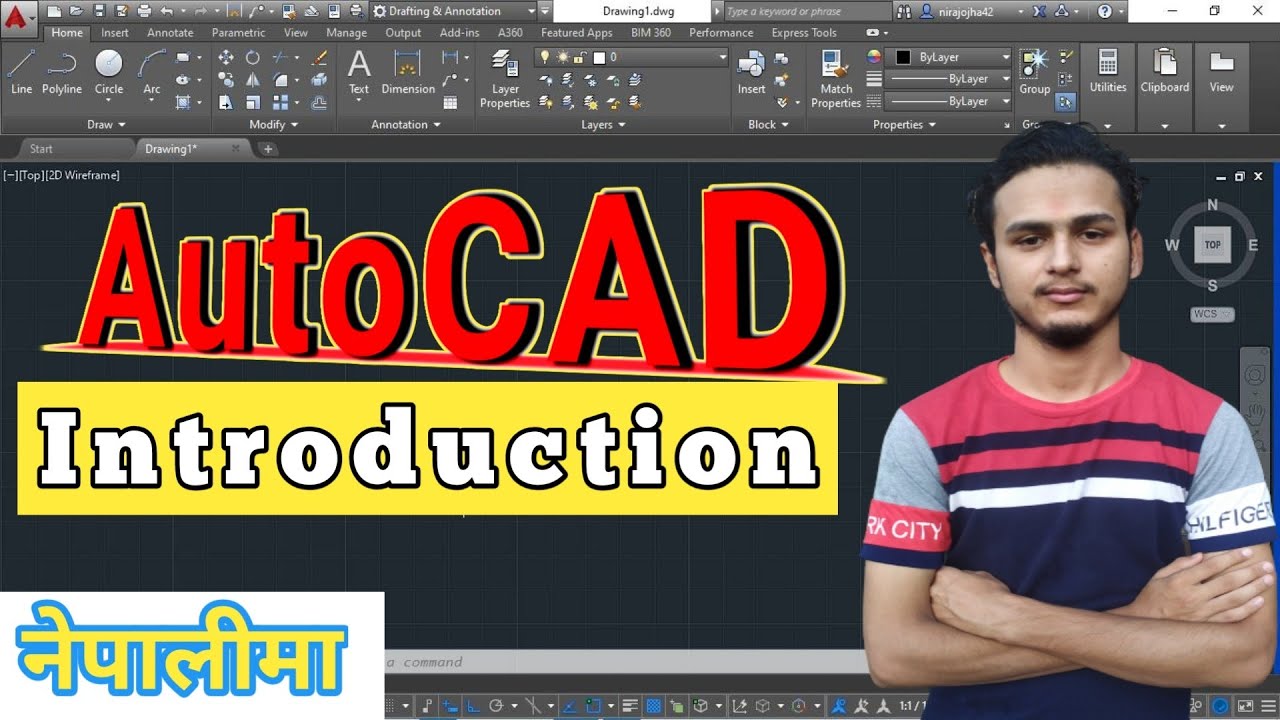Click the Save icon in quick access toolbar
The height and width of the screenshot is (720, 1280).
tap(98, 11)
